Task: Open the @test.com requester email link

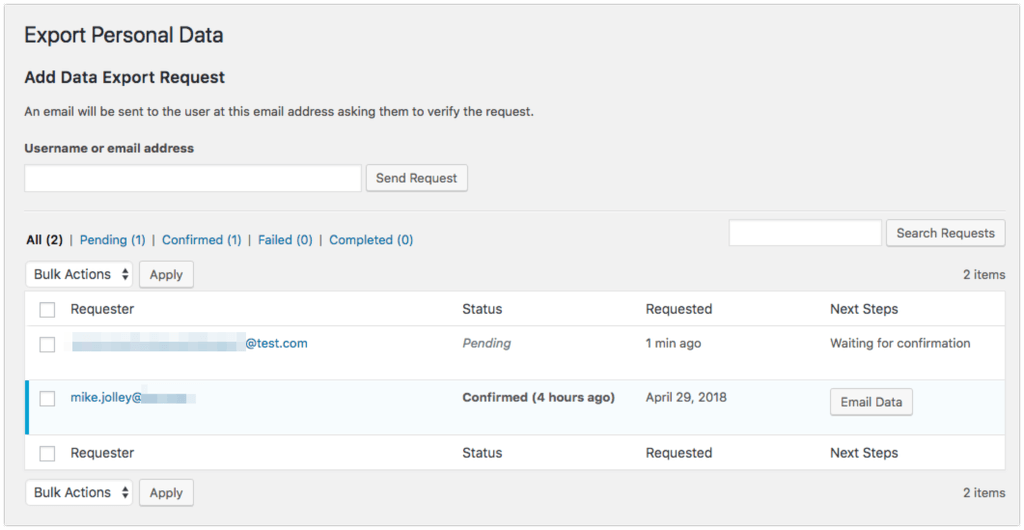Action: [x=189, y=343]
